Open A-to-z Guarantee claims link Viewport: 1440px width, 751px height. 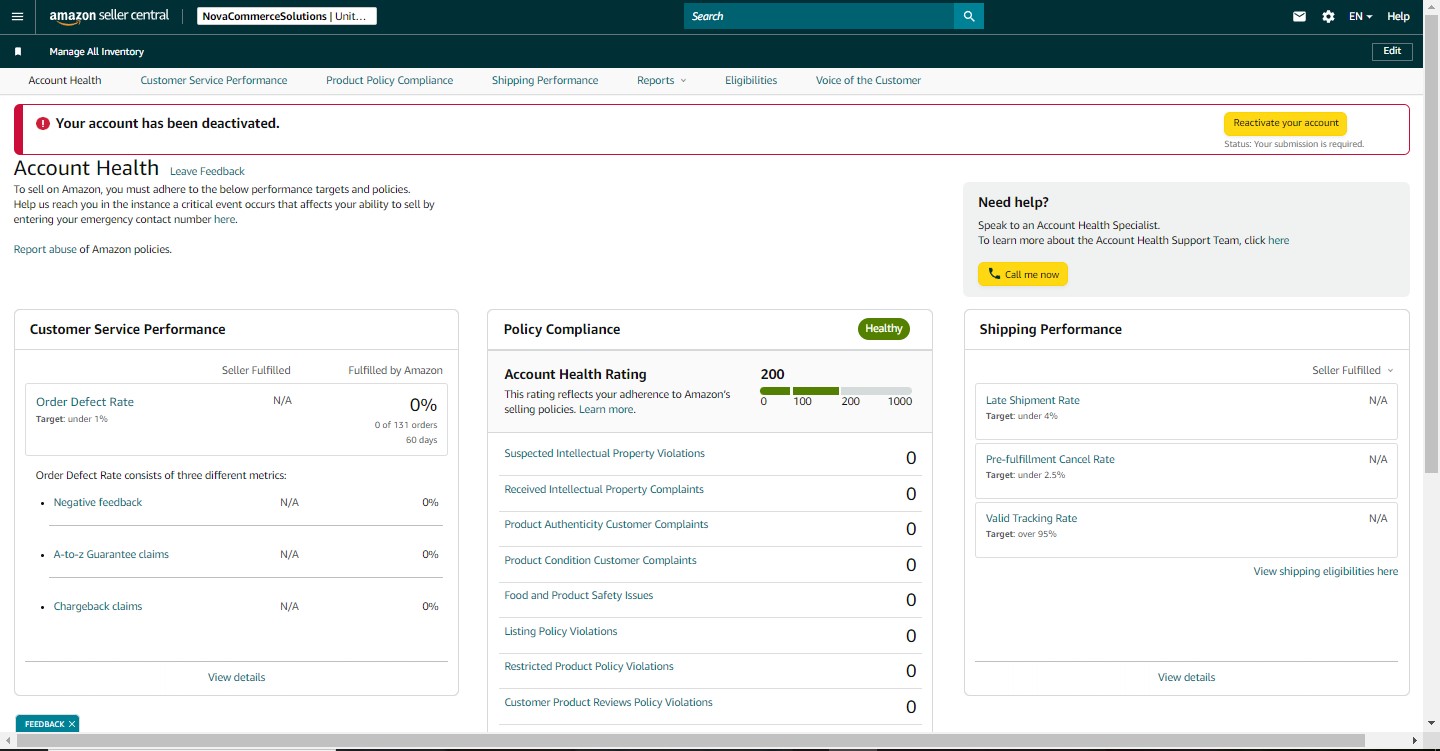(x=111, y=554)
